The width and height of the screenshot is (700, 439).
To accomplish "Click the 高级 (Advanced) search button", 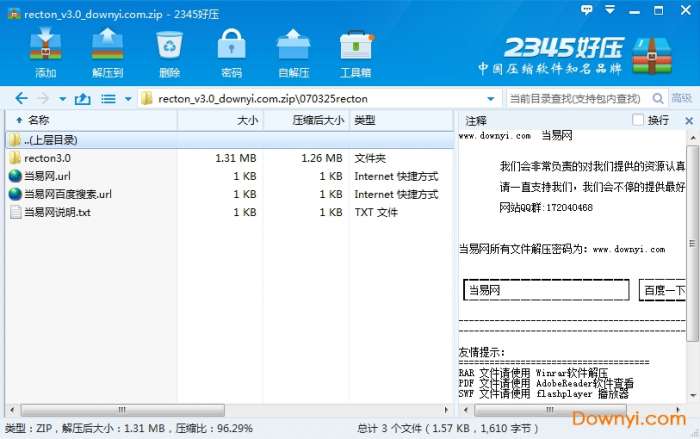I will point(682,98).
